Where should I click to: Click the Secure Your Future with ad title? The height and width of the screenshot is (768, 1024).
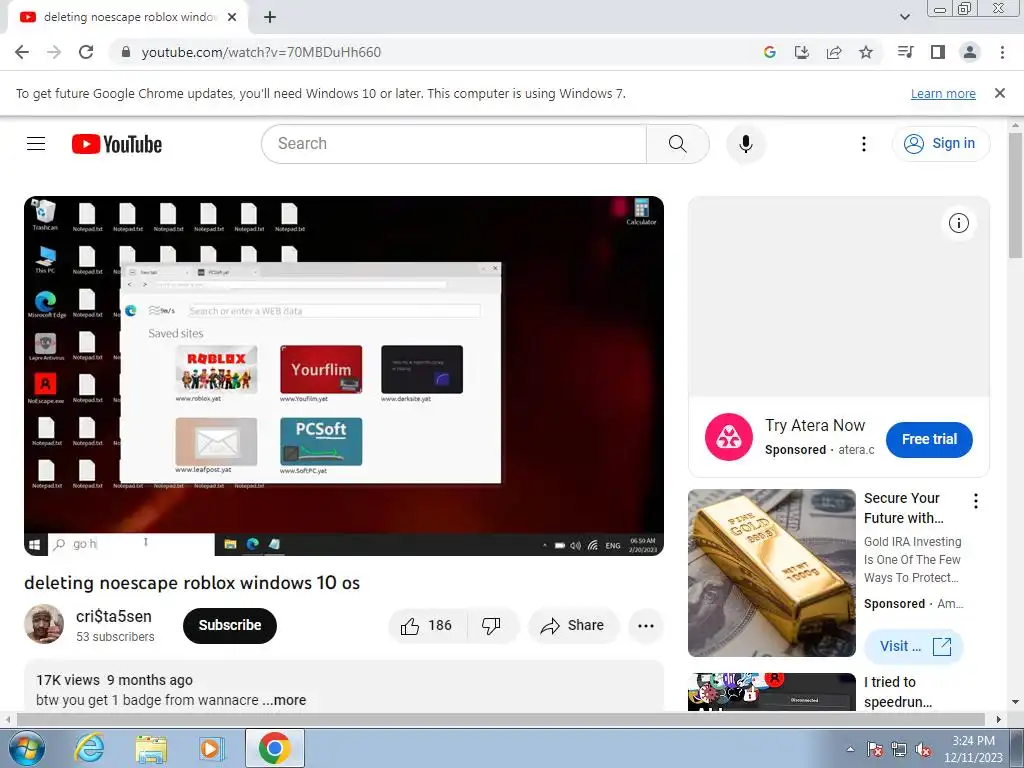903,508
